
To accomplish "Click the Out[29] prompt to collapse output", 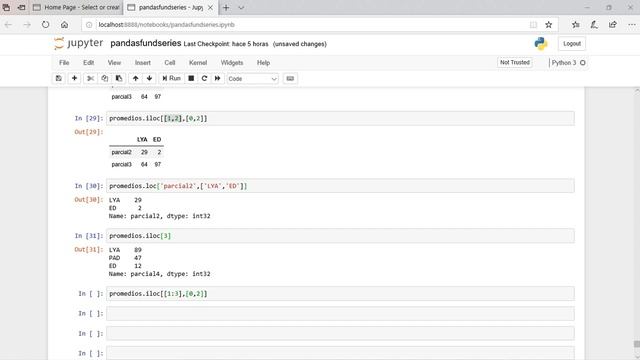I will point(89,132).
